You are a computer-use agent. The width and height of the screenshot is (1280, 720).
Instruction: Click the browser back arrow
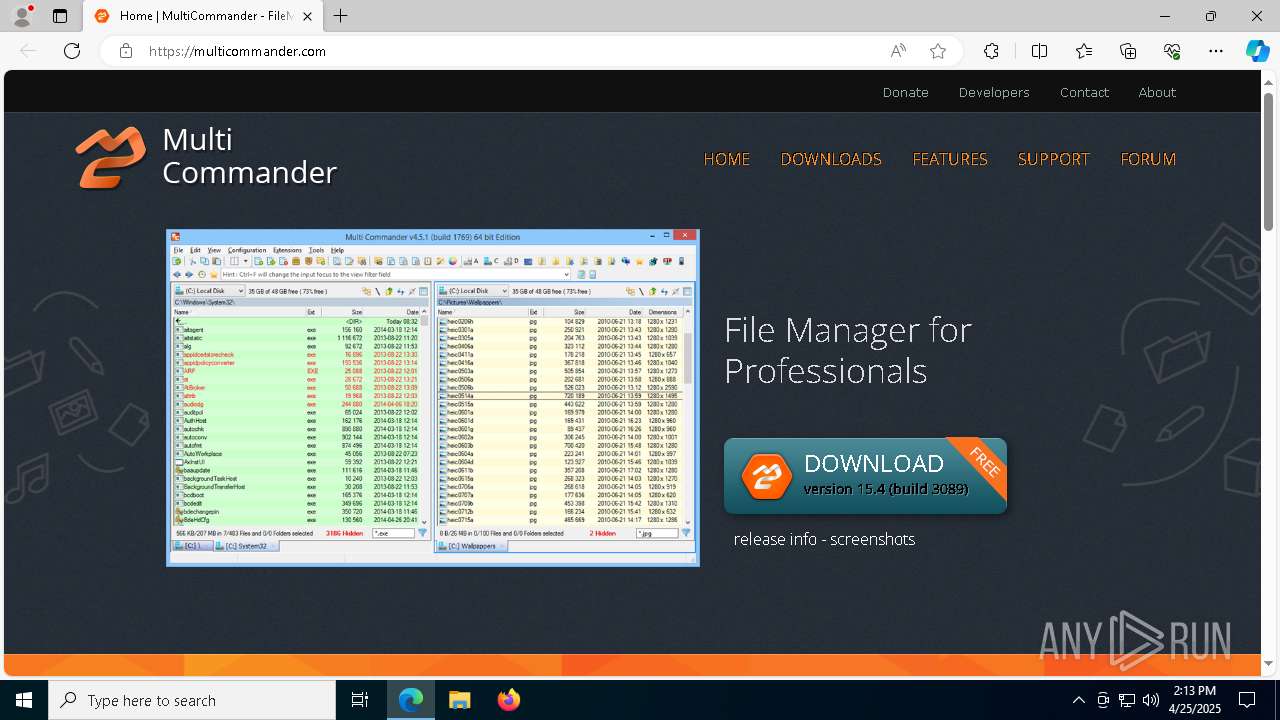(28, 51)
